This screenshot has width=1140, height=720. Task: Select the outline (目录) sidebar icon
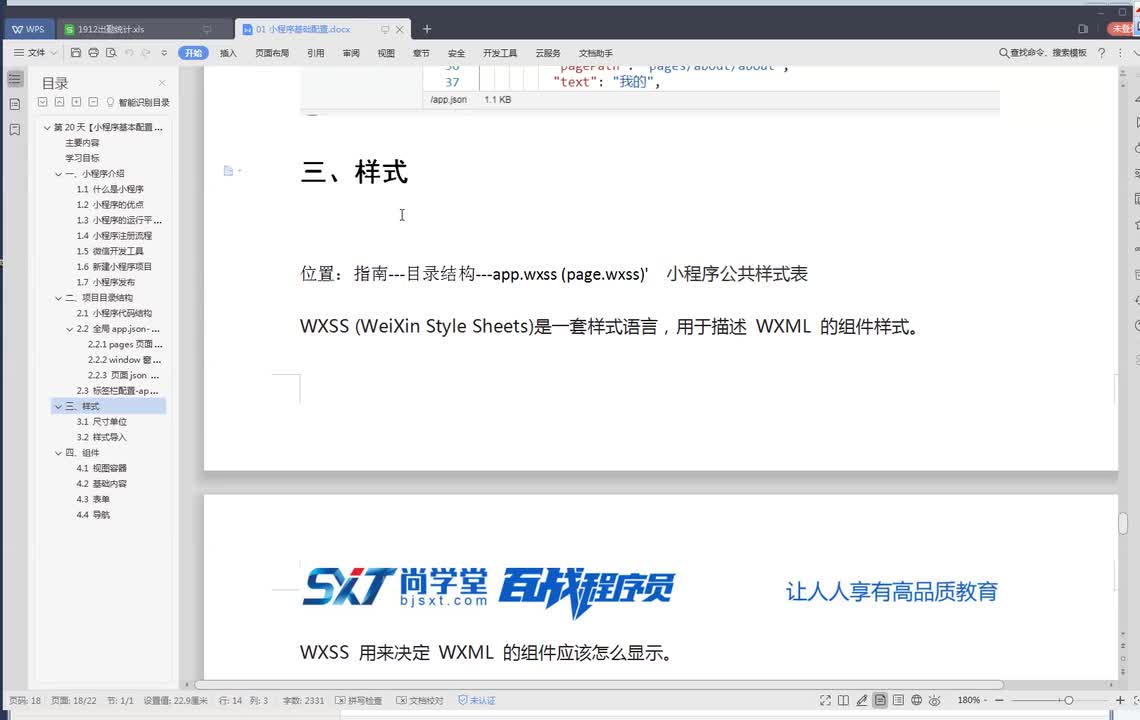click(15, 79)
